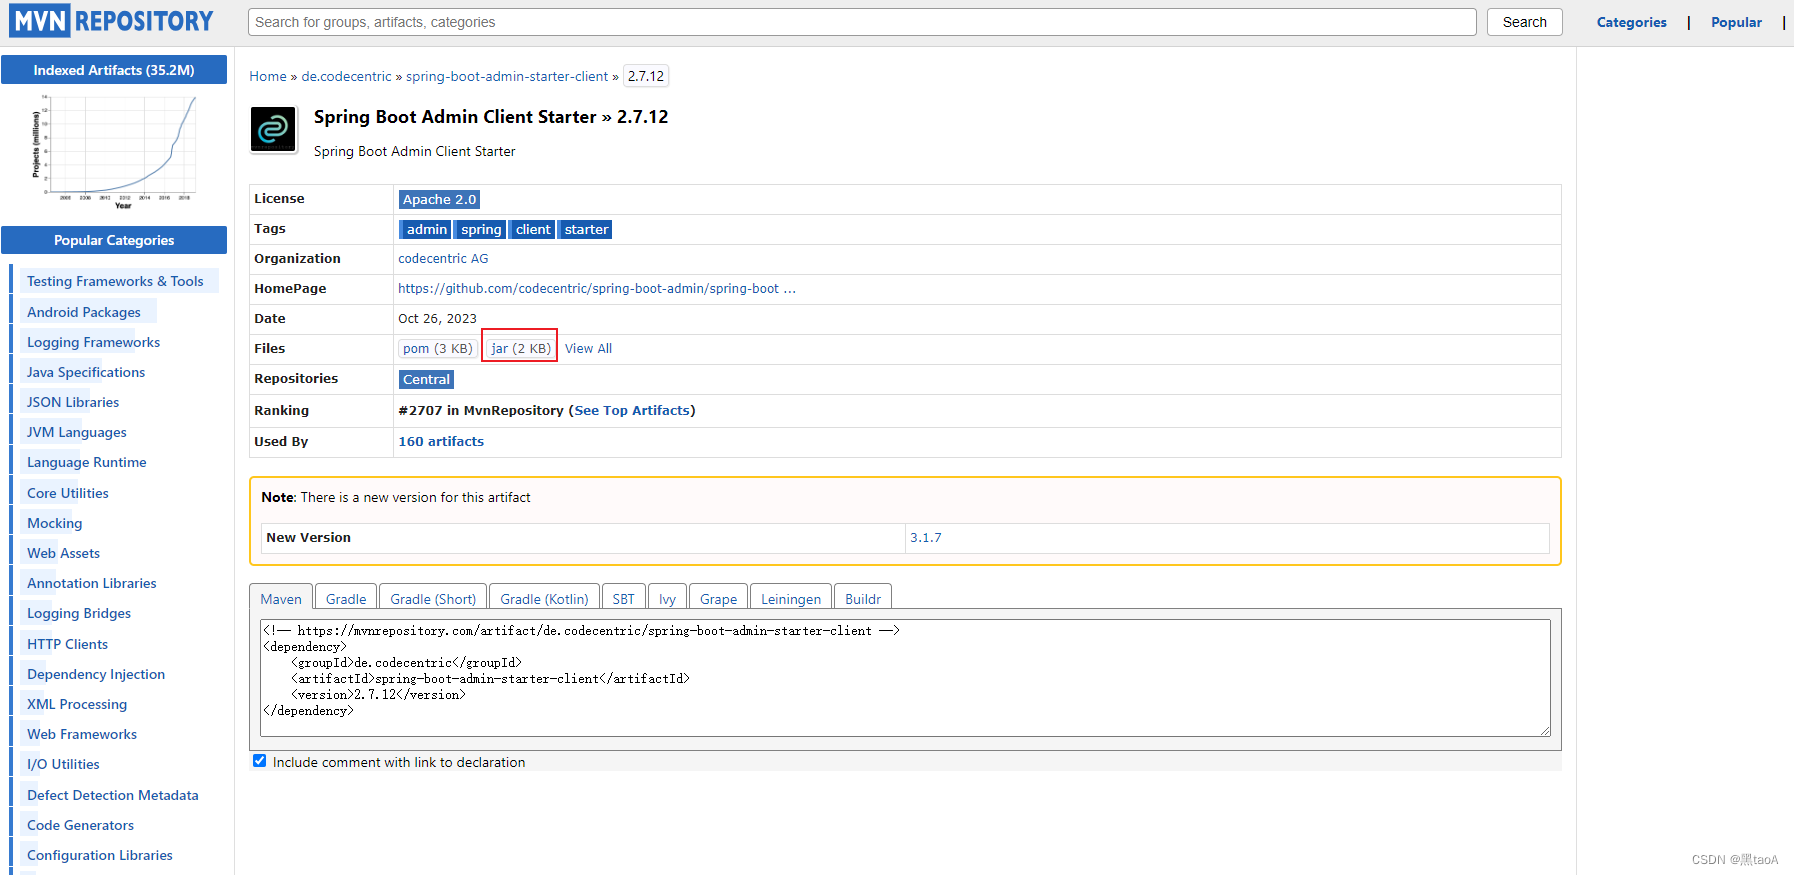Download the jar (2 KB) file

click(x=520, y=349)
